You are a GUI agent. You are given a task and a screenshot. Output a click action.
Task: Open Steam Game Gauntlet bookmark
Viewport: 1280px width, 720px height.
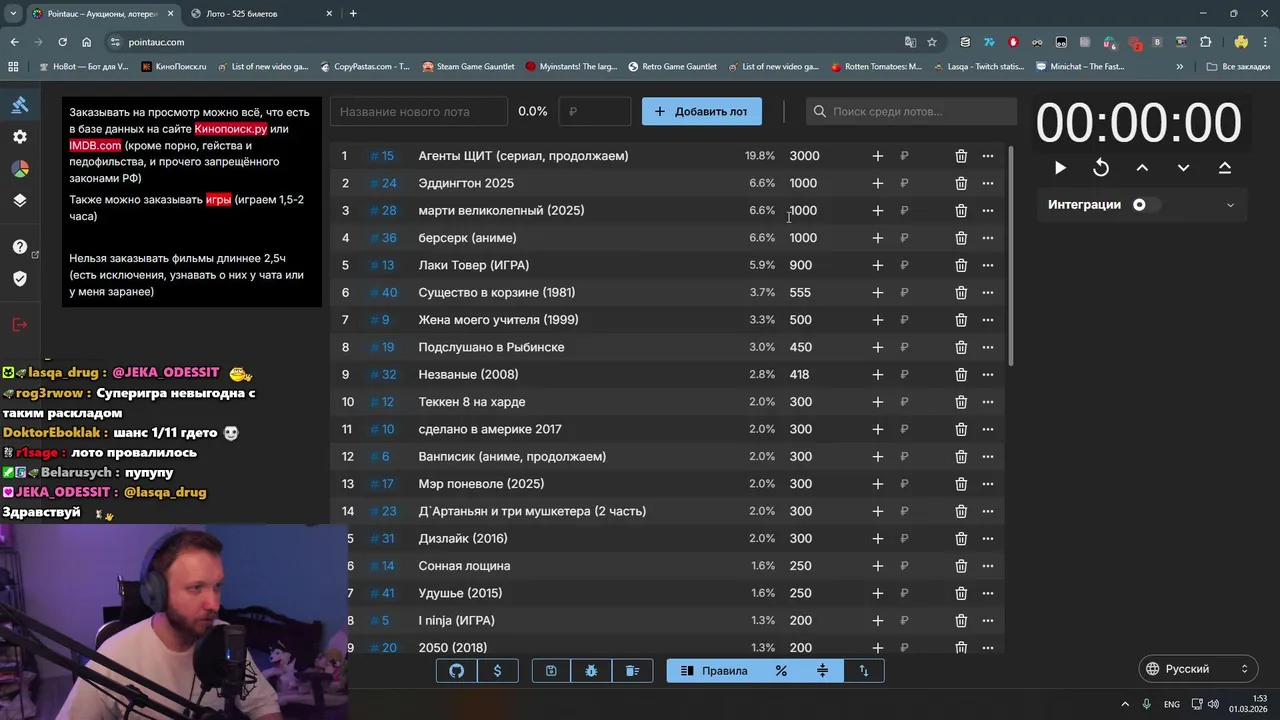point(468,67)
